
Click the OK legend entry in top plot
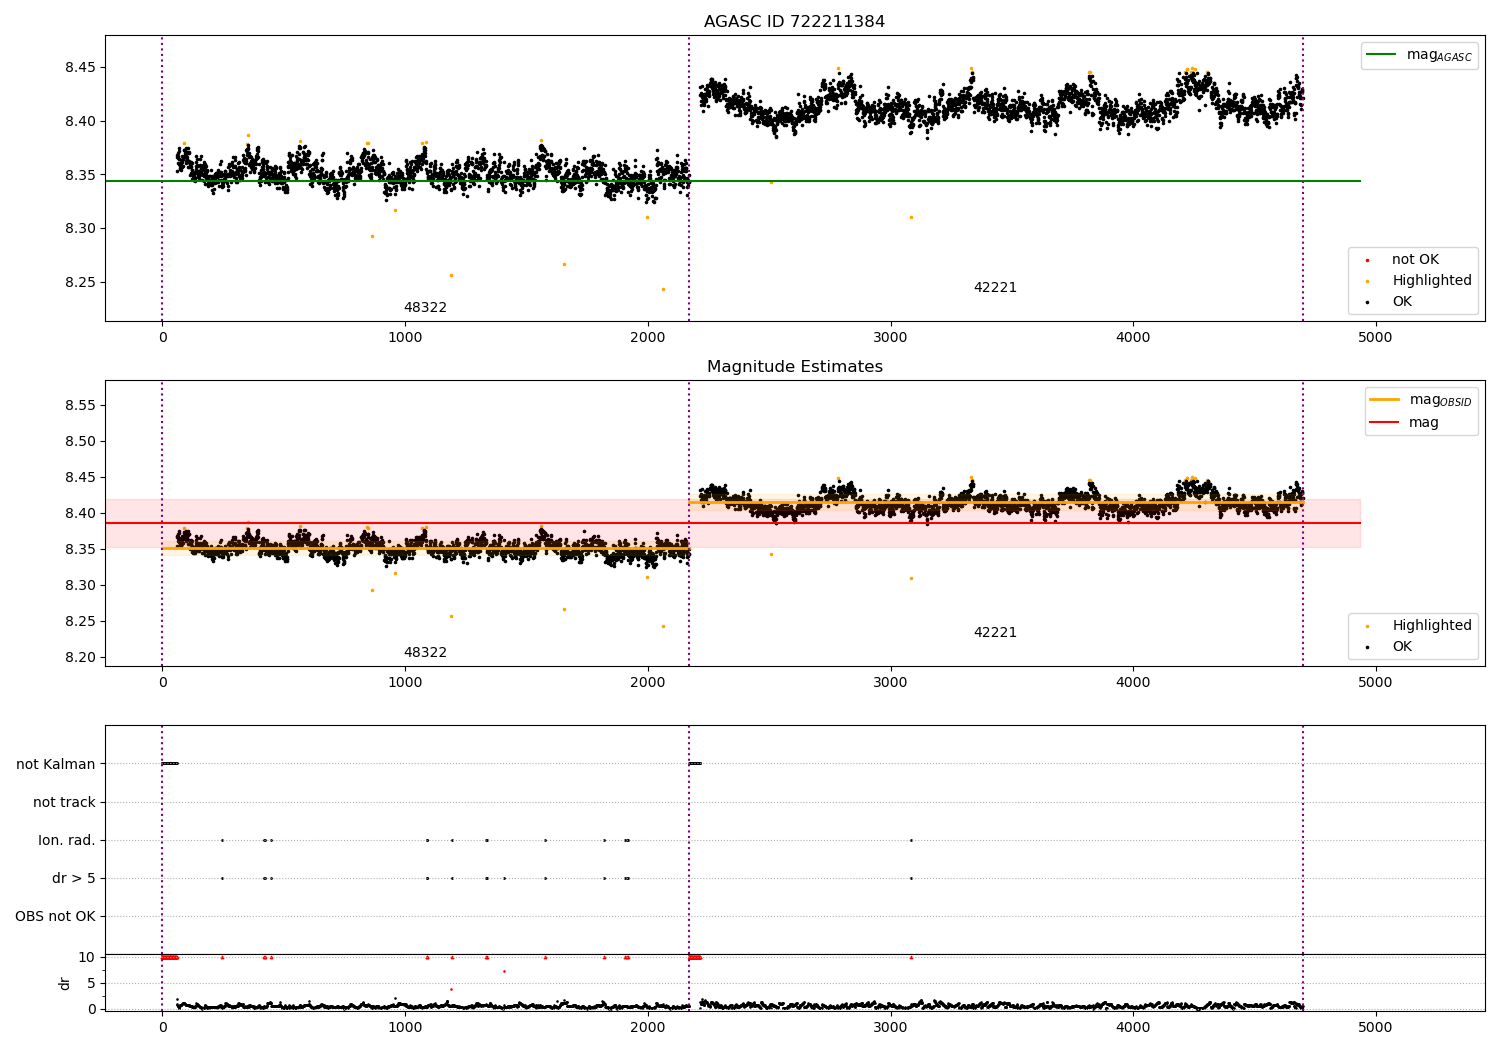click(x=1390, y=302)
